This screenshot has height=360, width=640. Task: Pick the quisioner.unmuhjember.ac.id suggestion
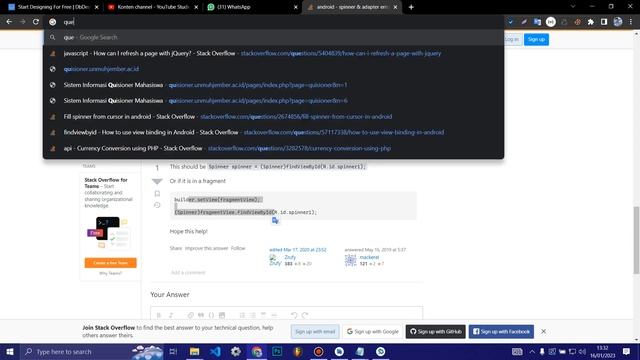pyautogui.click(x=273, y=69)
